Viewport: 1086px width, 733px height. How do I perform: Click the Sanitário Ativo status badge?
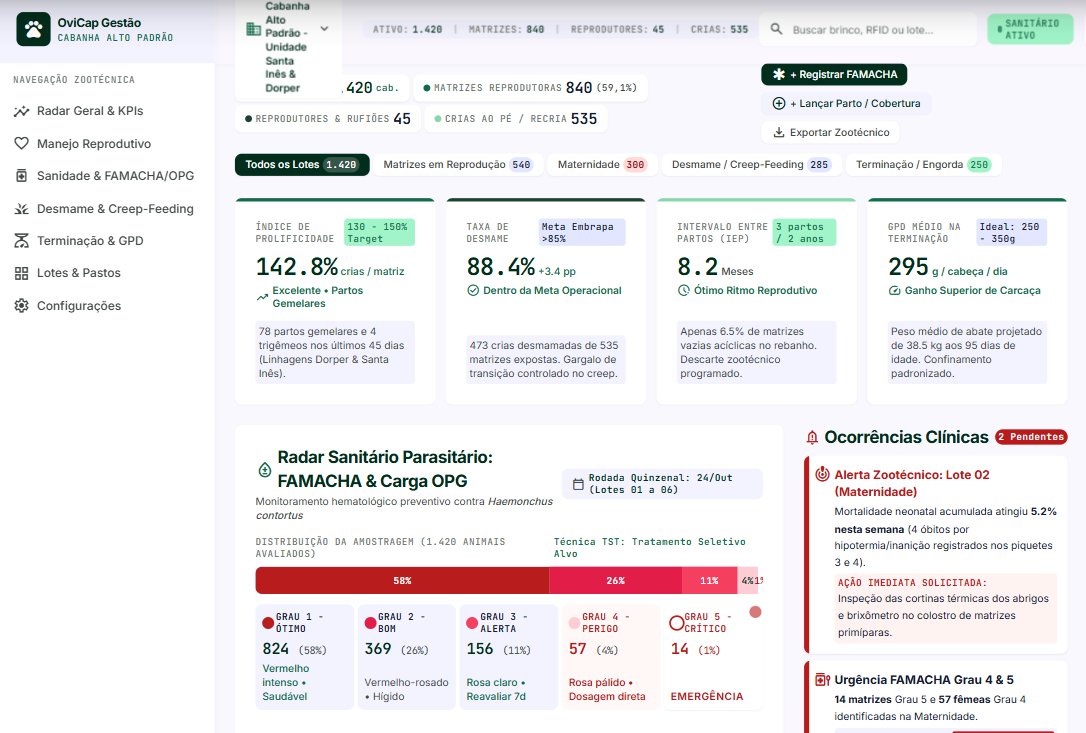[x=1031, y=29]
